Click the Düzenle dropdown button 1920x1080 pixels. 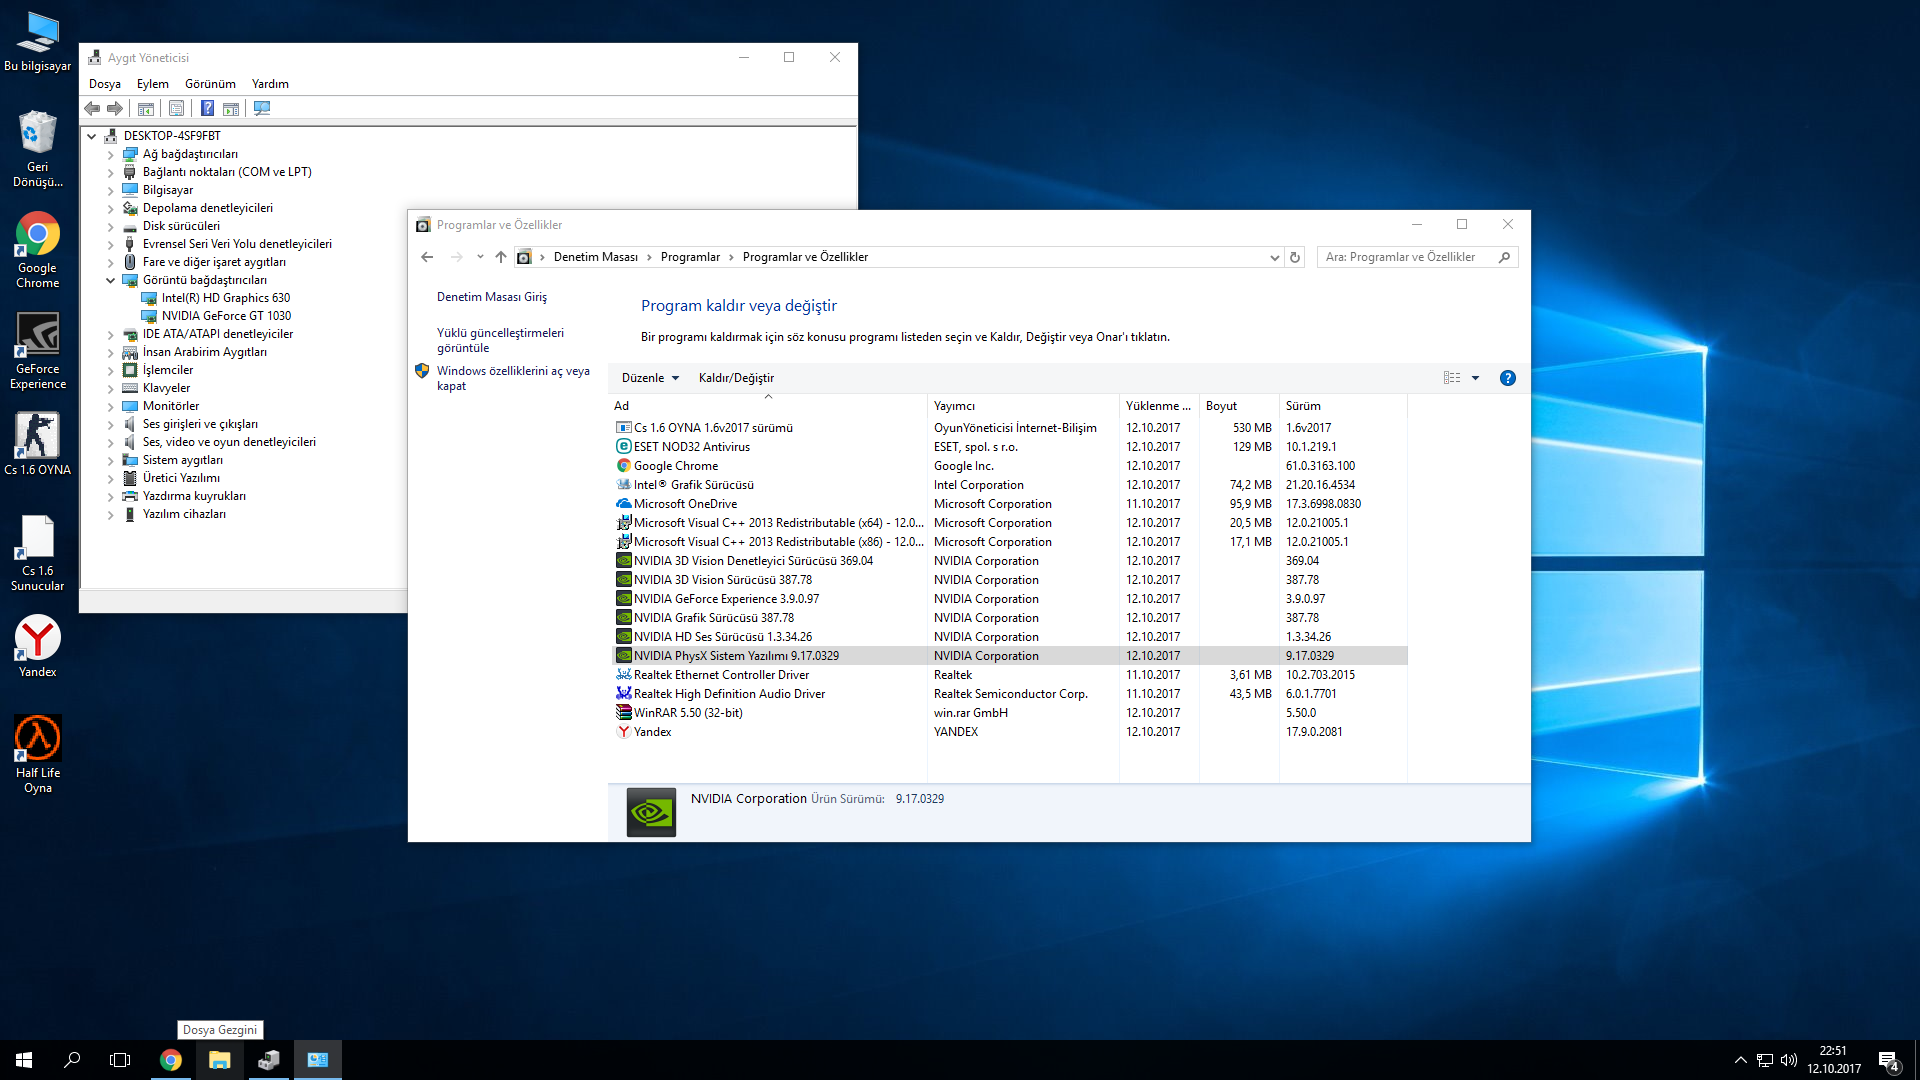click(650, 378)
